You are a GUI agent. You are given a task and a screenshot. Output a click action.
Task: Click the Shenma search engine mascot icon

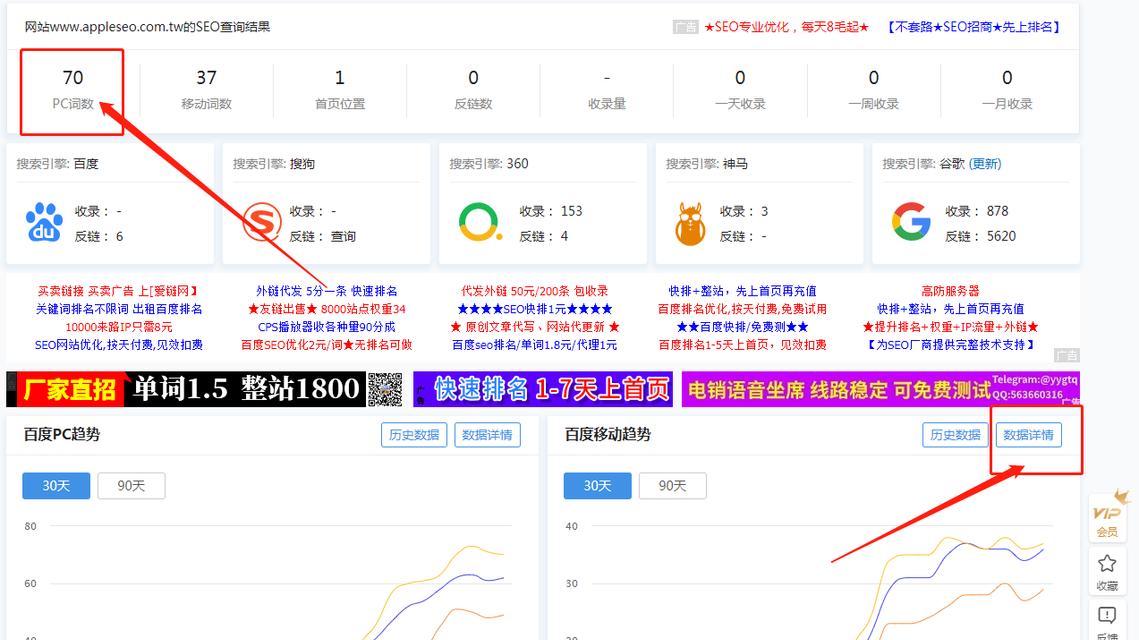[690, 223]
